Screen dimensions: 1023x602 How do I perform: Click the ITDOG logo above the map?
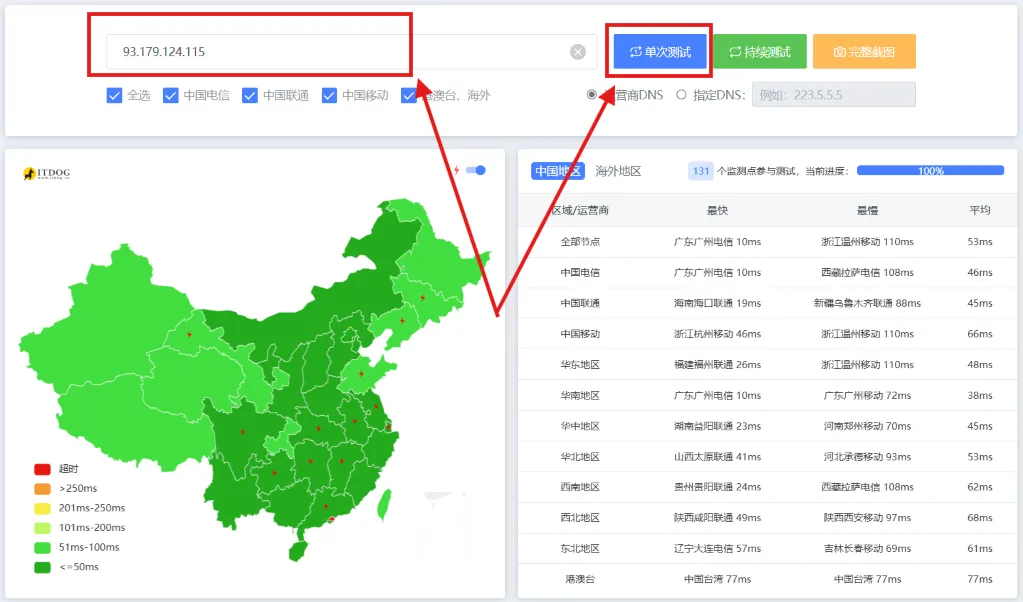click(46, 173)
